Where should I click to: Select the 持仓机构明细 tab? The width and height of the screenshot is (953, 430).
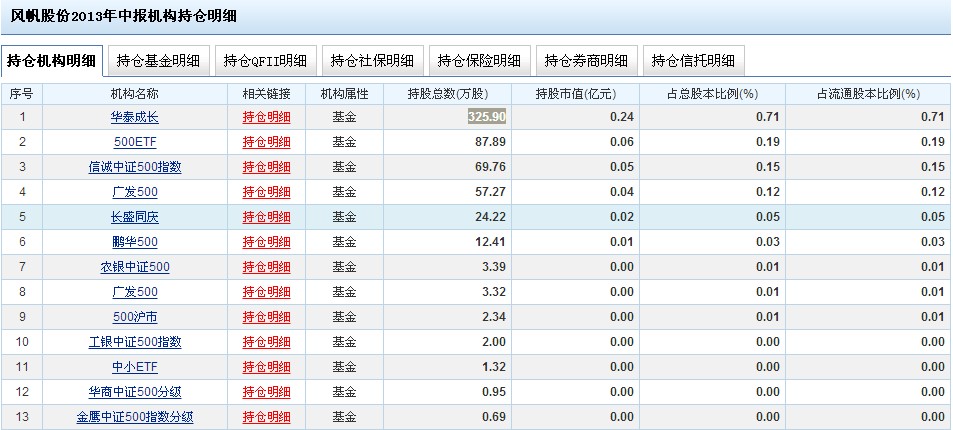coord(52,60)
